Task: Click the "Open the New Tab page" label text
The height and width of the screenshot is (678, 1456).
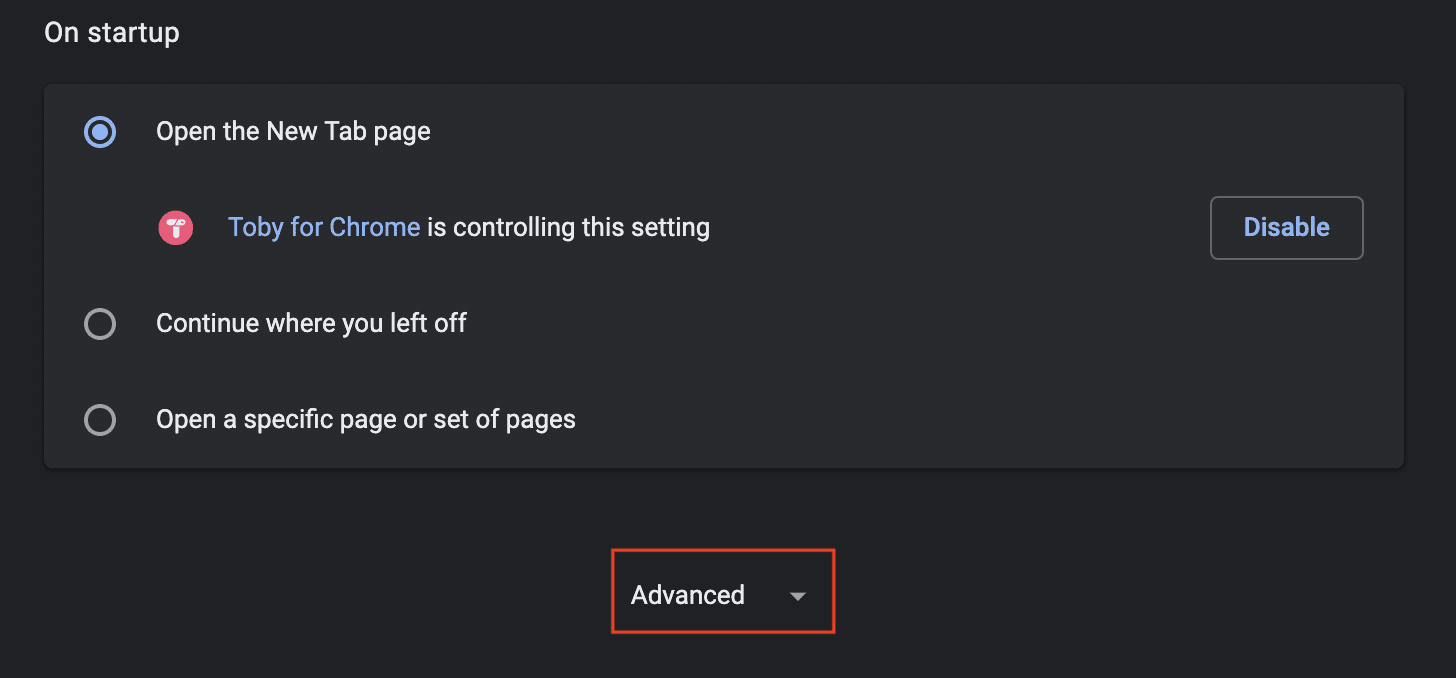Action: pyautogui.click(x=293, y=132)
